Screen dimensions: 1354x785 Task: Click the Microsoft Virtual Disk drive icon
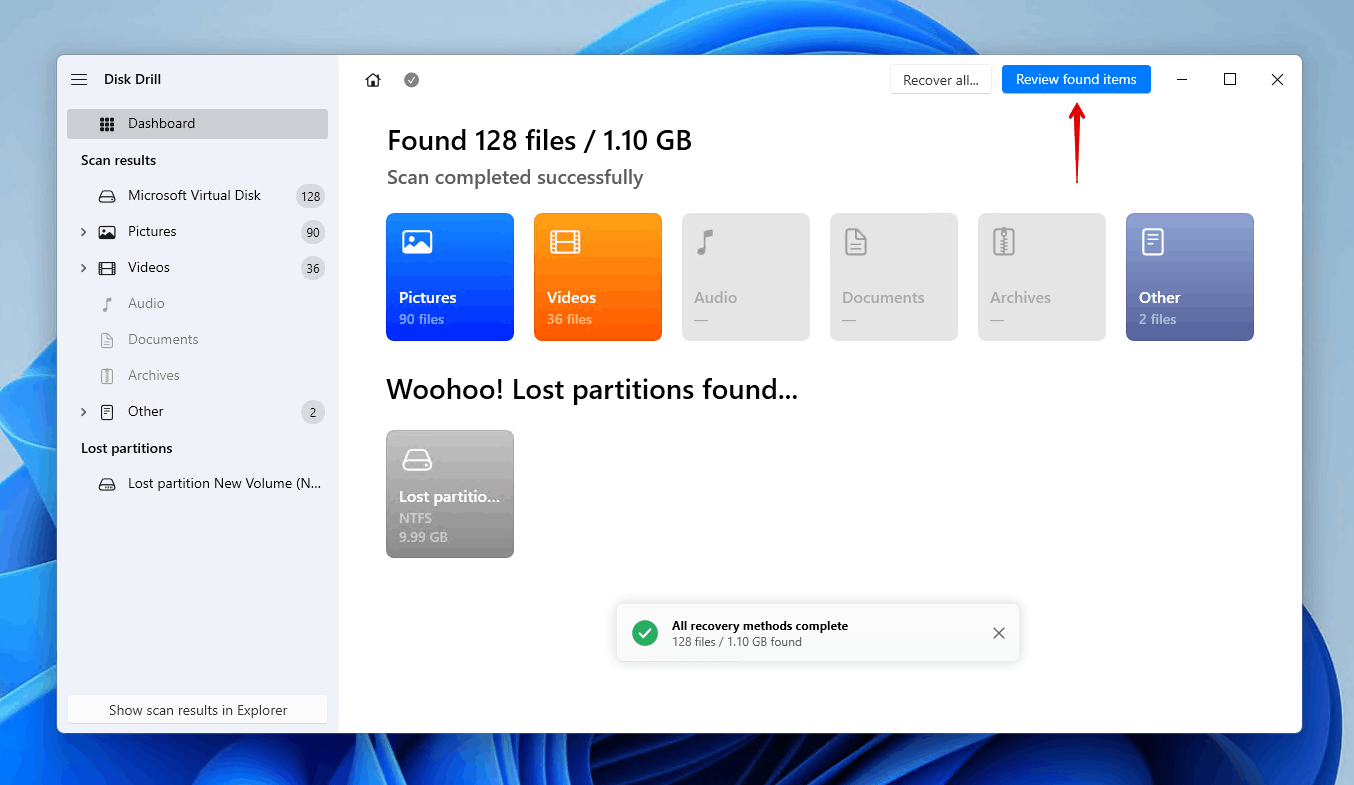[x=107, y=196]
